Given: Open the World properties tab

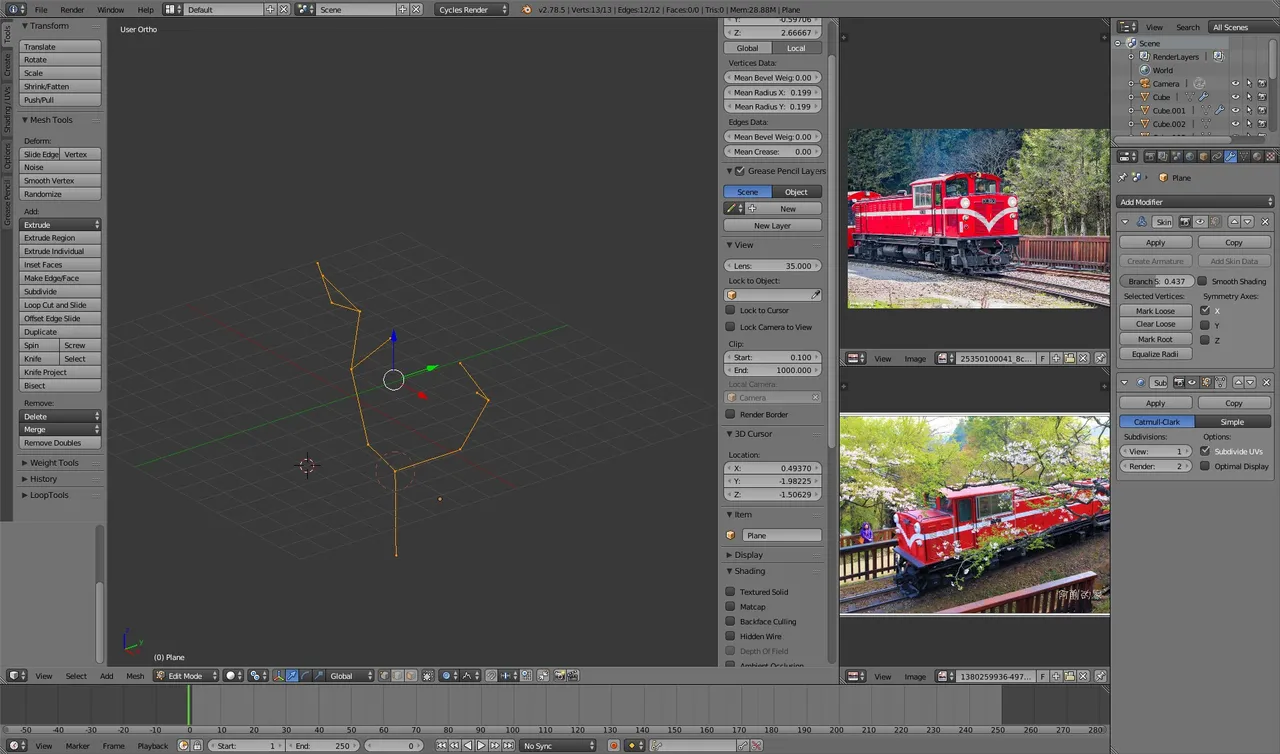Looking at the screenshot, I should [x=1190, y=156].
